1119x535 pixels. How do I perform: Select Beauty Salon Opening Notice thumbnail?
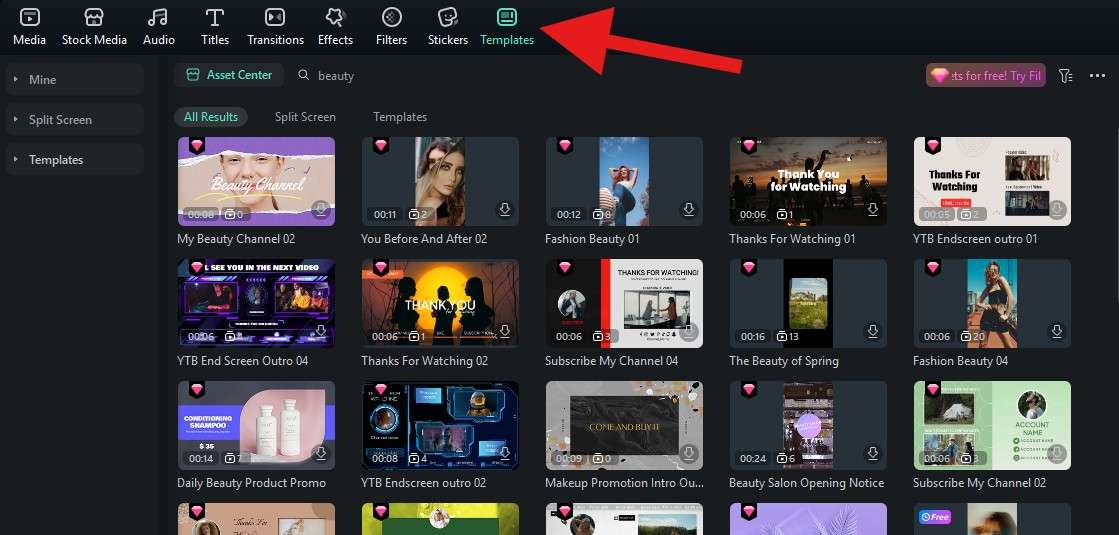pos(808,425)
